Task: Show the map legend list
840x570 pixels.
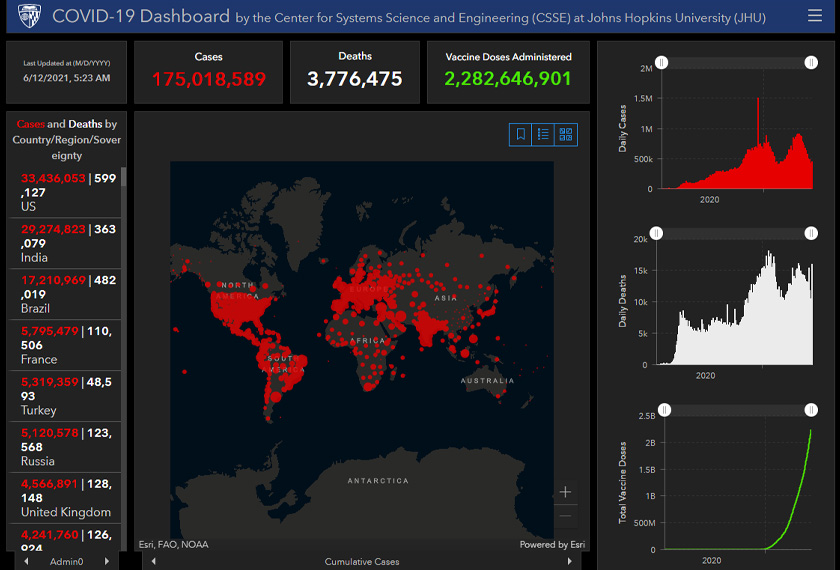Action: [543, 134]
